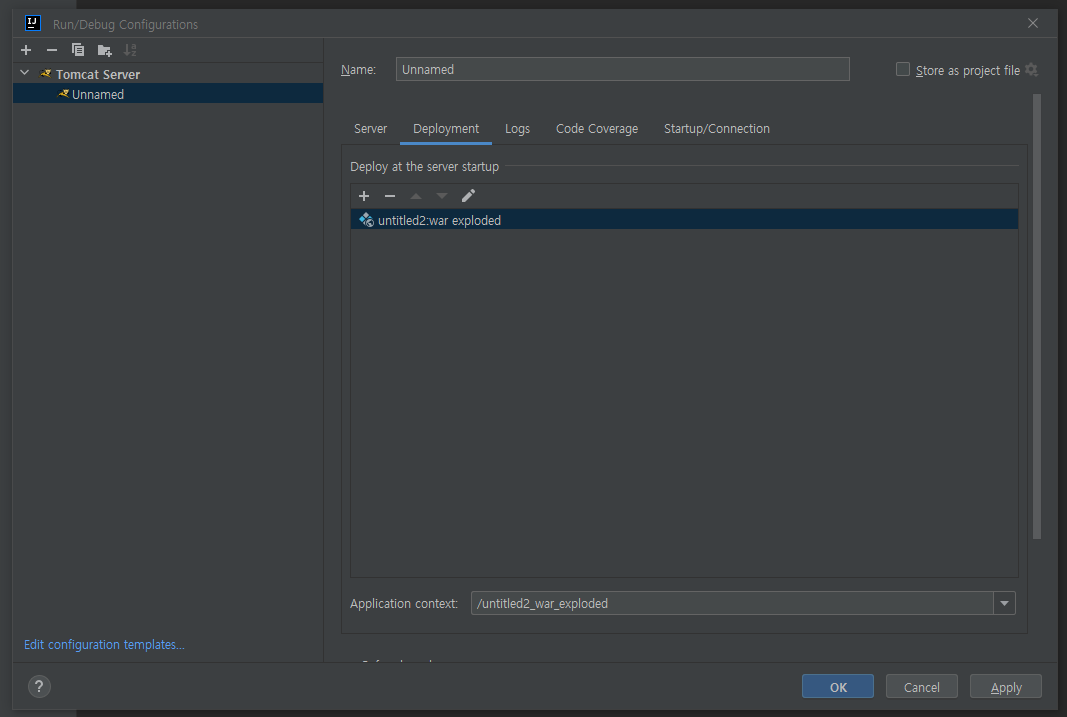Open the Startup/Connection tab
Image resolution: width=1067 pixels, height=717 pixels.
(717, 129)
